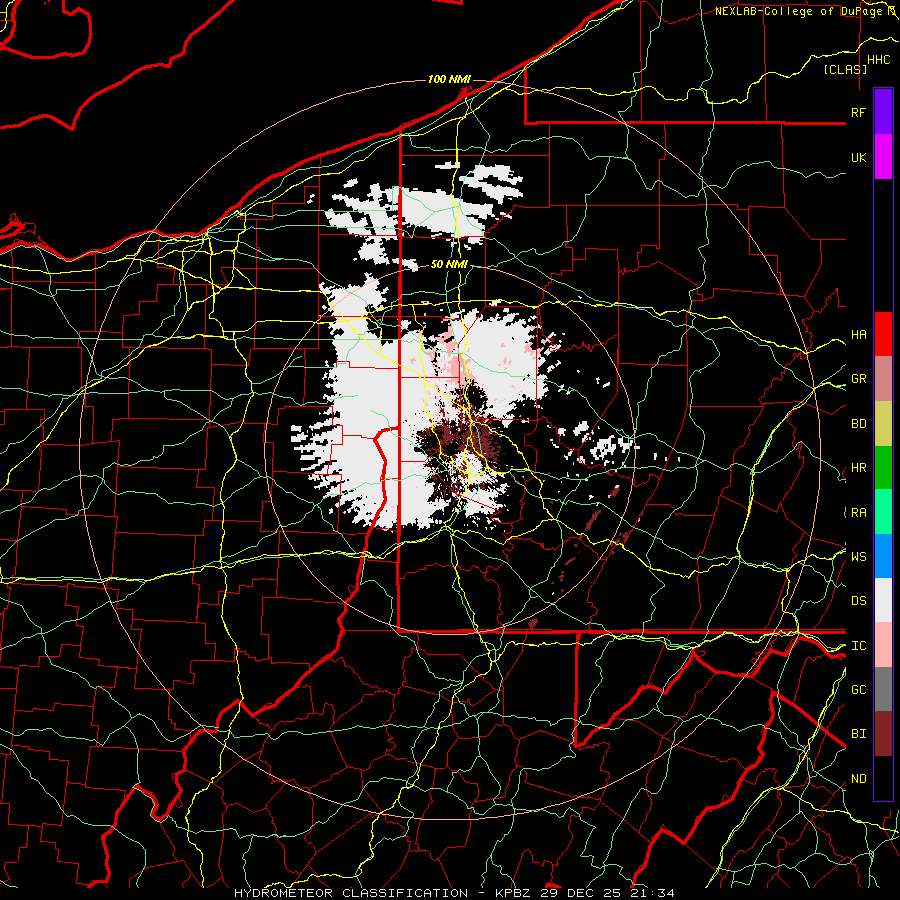The image size is (900, 900).
Task: Click the ND legend label
Action: tap(859, 779)
